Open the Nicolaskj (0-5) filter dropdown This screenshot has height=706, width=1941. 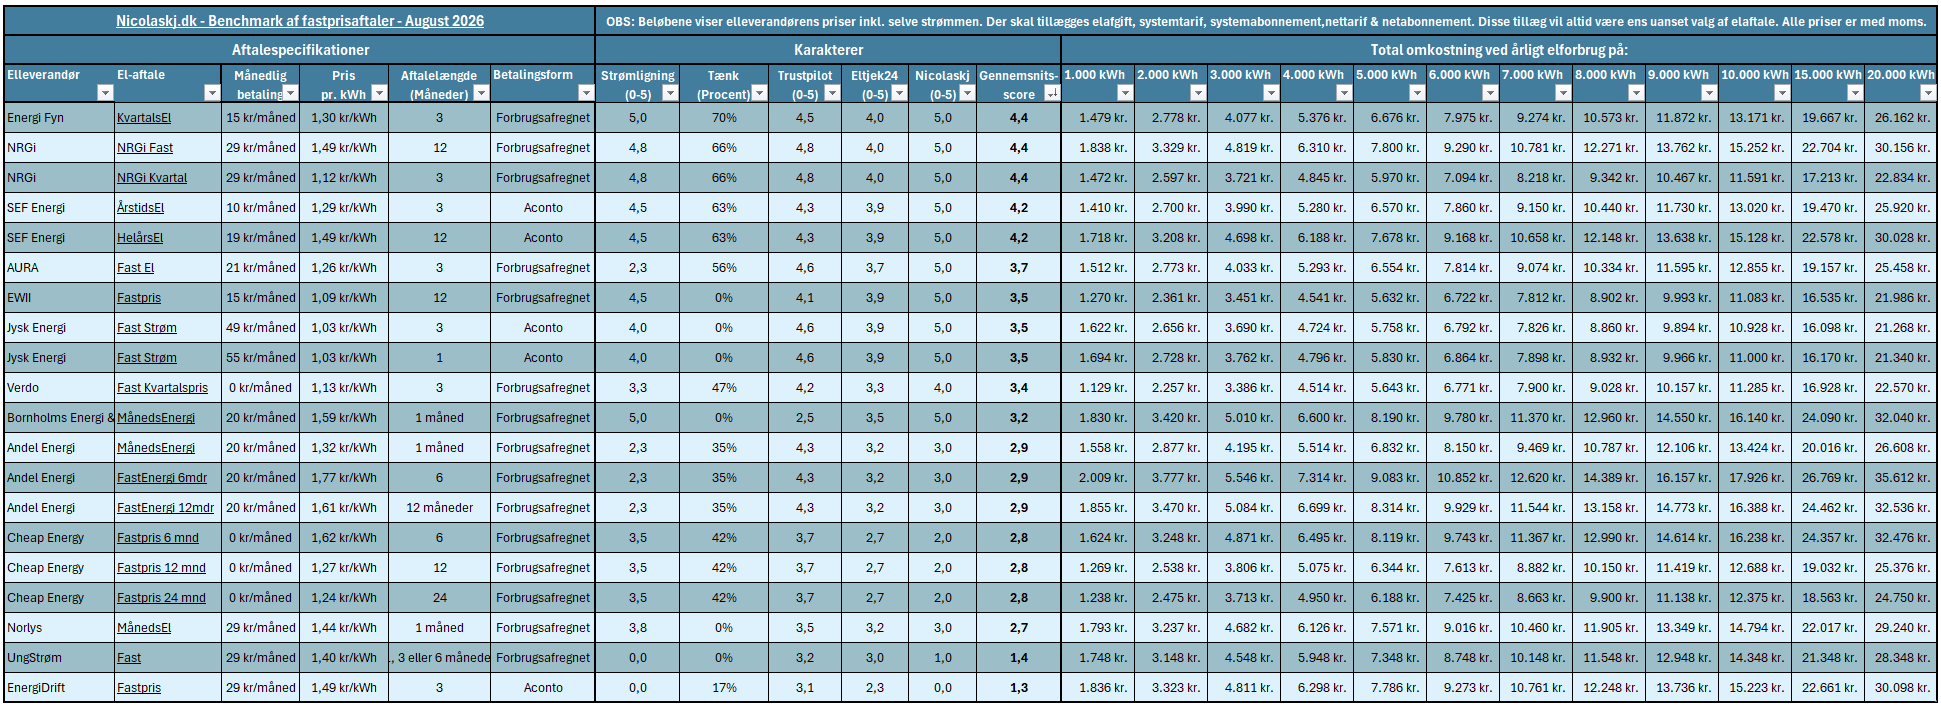pos(967,93)
